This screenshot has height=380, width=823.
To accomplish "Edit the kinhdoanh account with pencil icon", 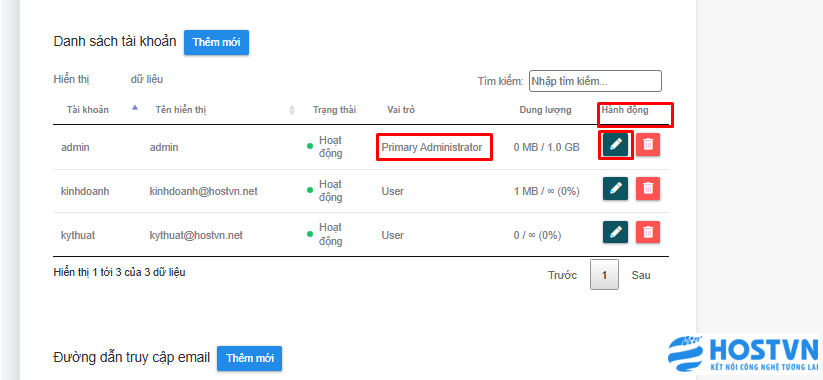I will click(x=616, y=188).
